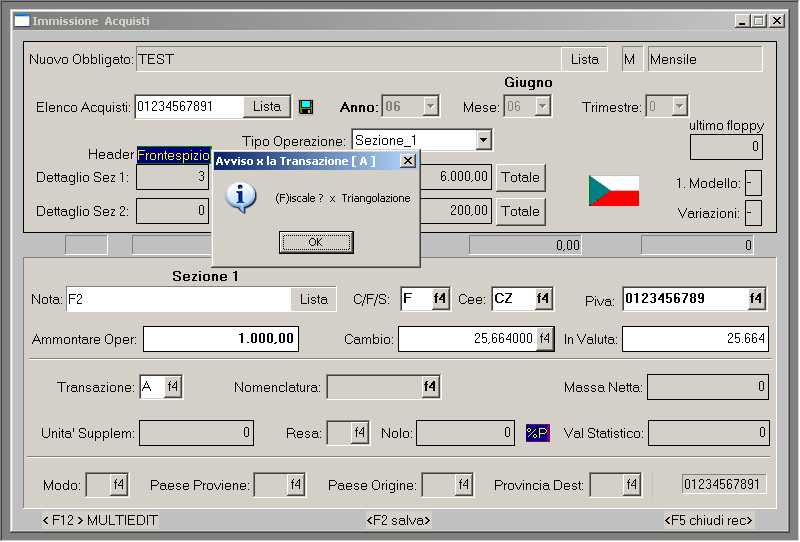
Task: Click the Elenco Acquisti number field
Action: point(190,106)
